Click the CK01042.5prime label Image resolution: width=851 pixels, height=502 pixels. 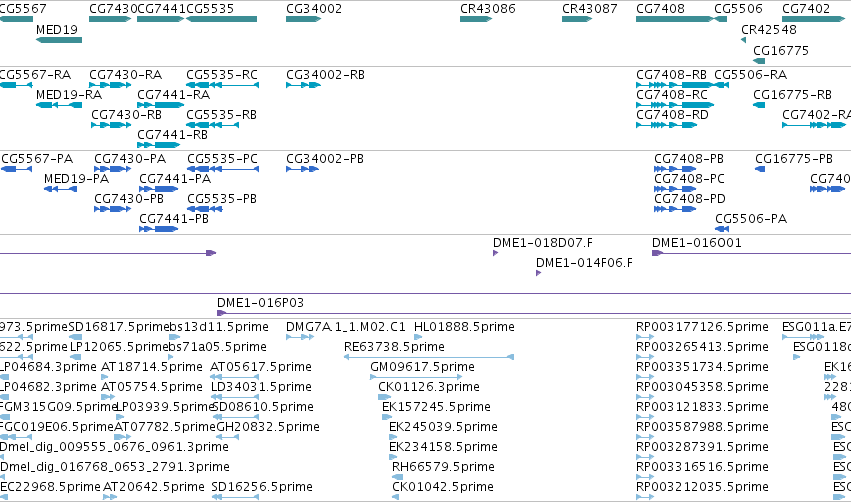pyautogui.click(x=443, y=486)
